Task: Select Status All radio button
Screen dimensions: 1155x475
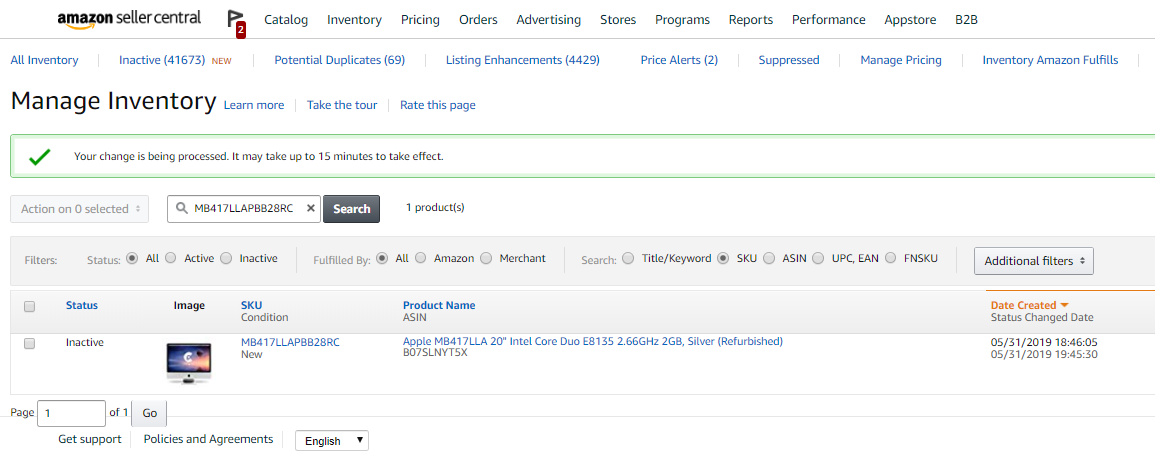Action: (132, 258)
